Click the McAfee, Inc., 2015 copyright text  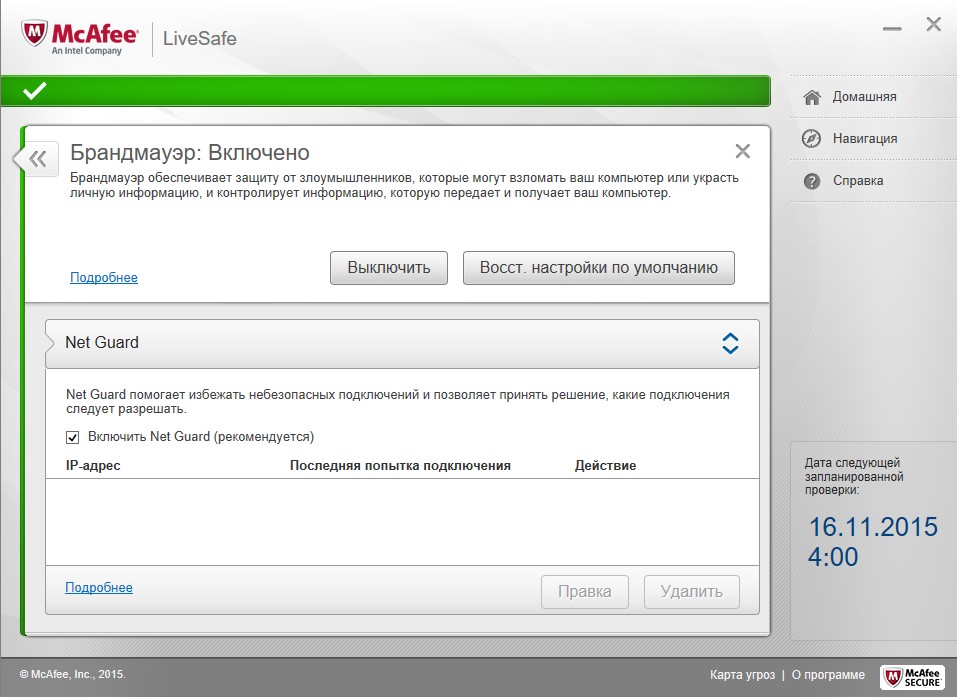pyautogui.click(x=73, y=674)
